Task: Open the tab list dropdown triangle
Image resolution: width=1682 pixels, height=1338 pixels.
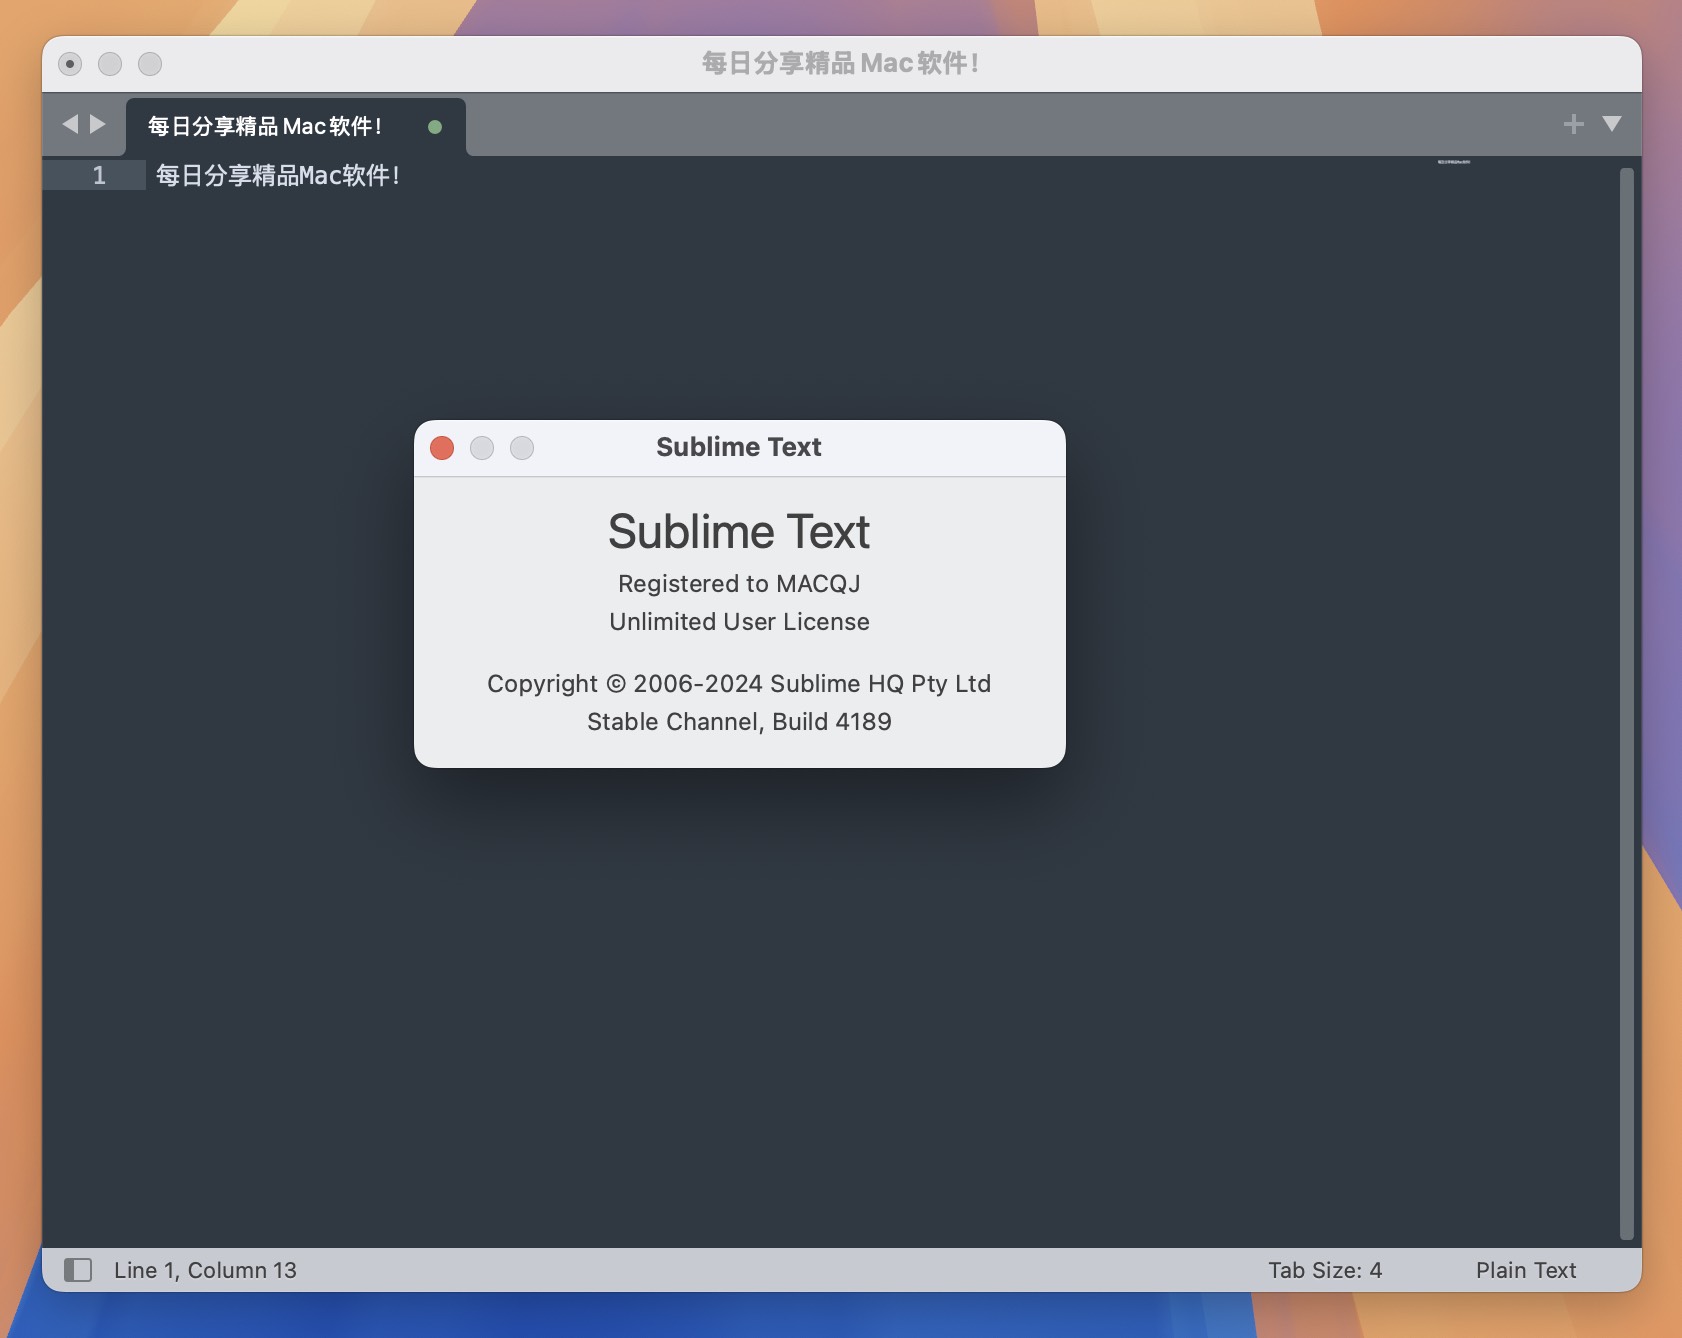Action: coord(1611,124)
